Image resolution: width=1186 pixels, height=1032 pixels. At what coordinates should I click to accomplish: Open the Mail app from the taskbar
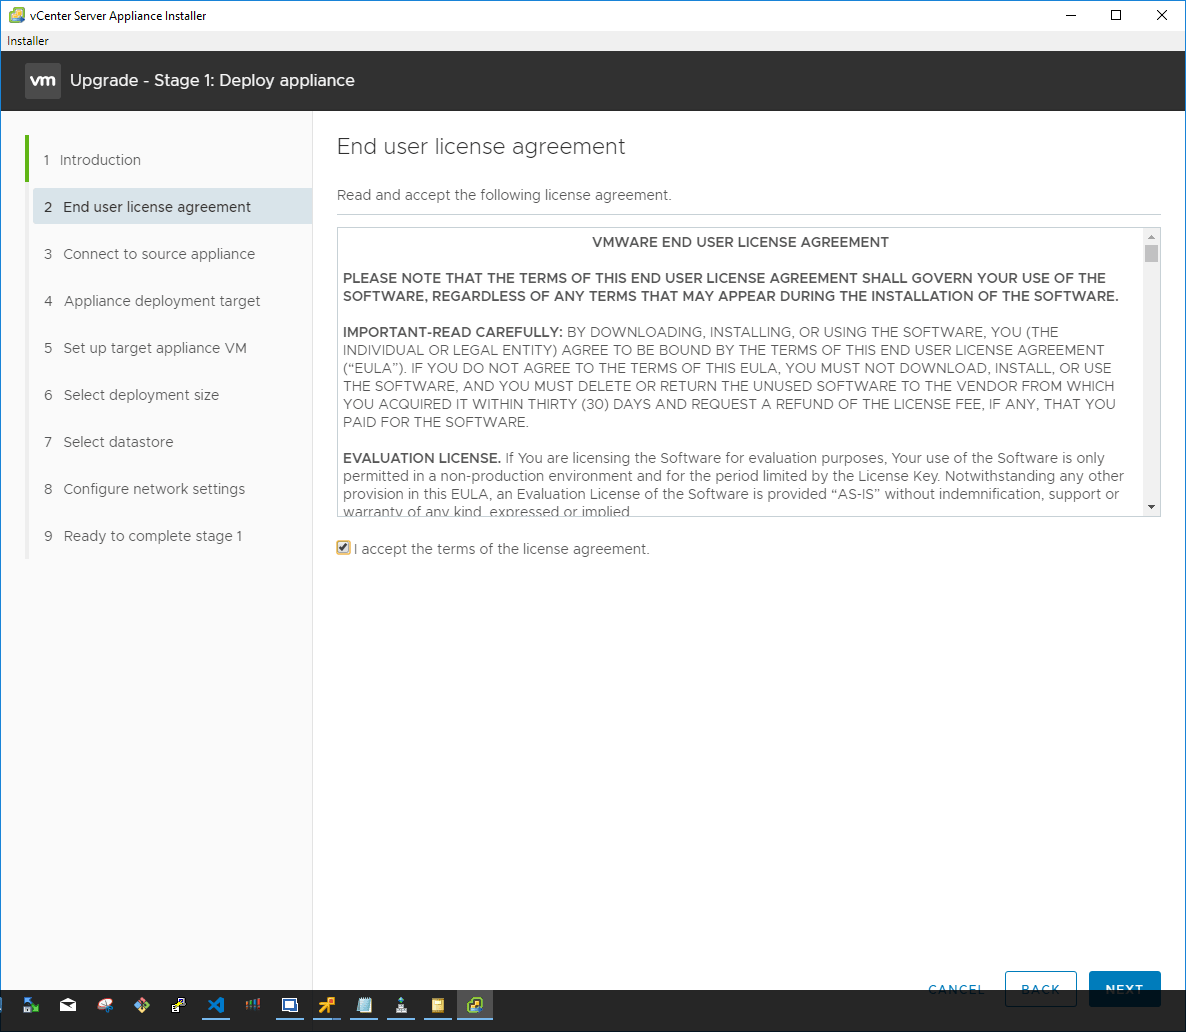(68, 1005)
